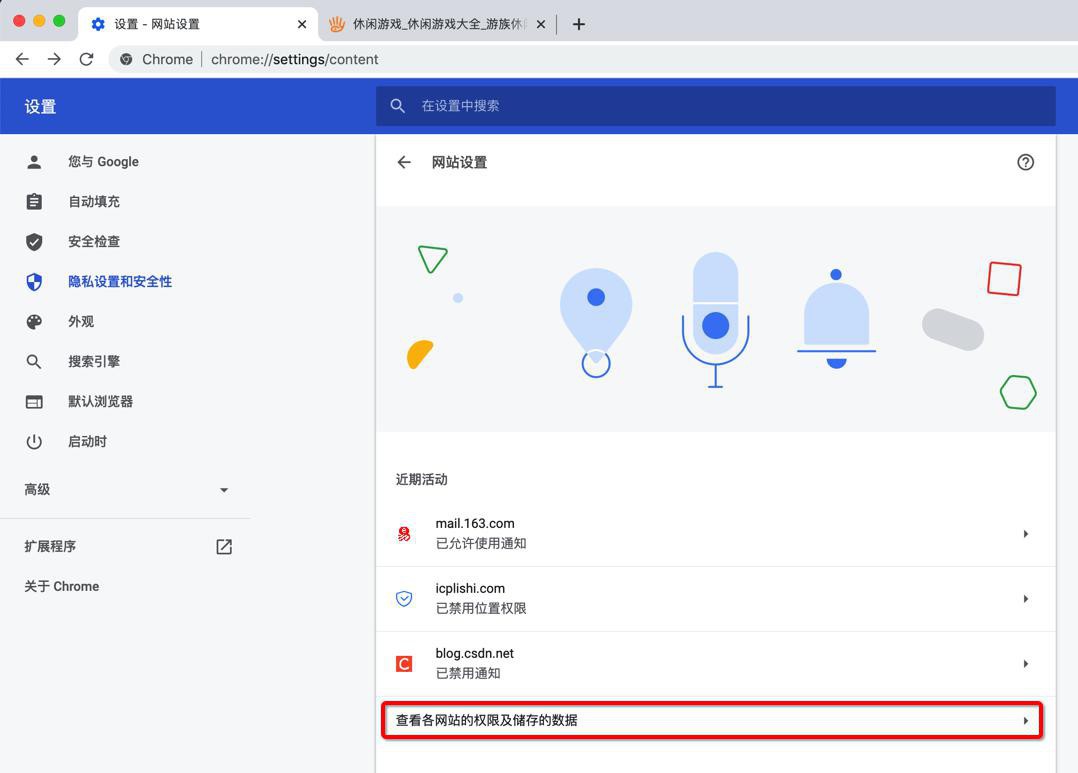Click the shield check icon beside 安全检查
Image resolution: width=1078 pixels, height=773 pixels.
click(x=34, y=241)
